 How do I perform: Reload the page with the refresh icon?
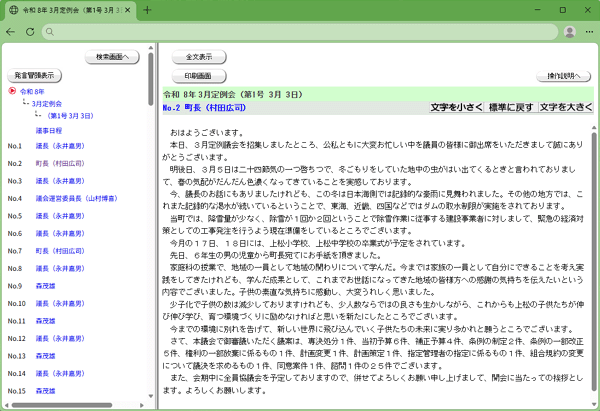tap(30, 32)
